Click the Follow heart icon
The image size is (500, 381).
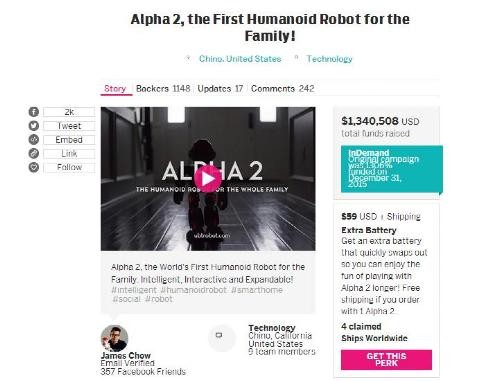(x=34, y=167)
